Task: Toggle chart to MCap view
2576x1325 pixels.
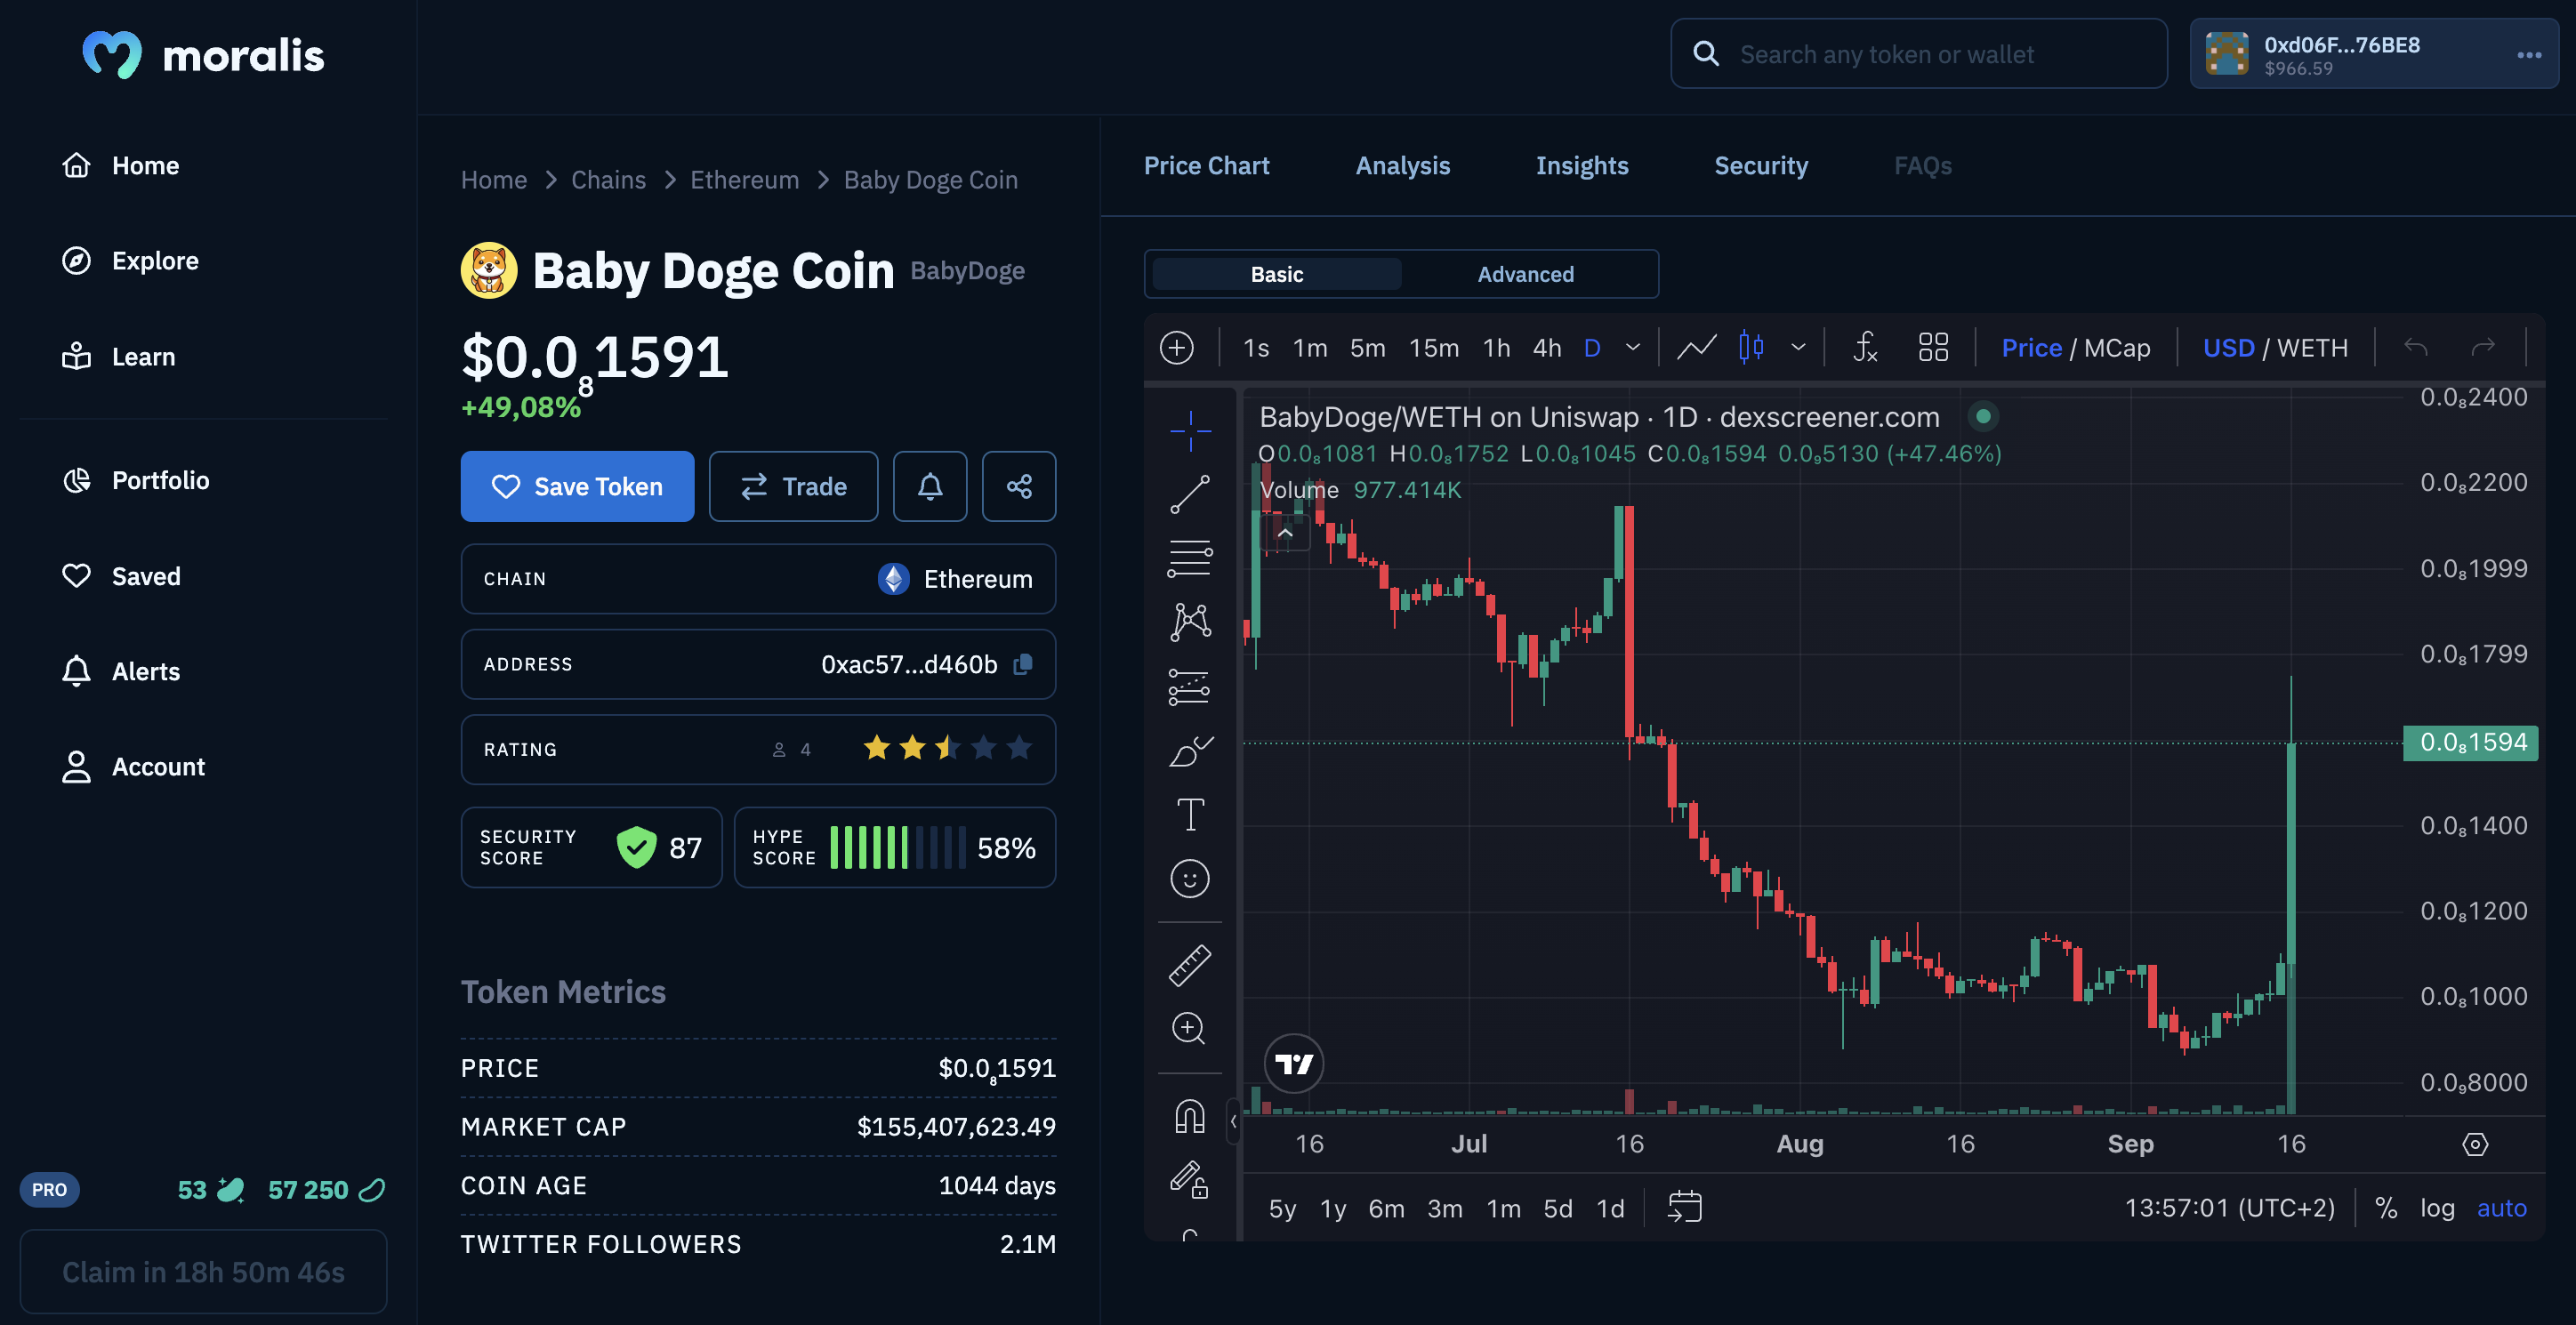Action: (x=2116, y=348)
